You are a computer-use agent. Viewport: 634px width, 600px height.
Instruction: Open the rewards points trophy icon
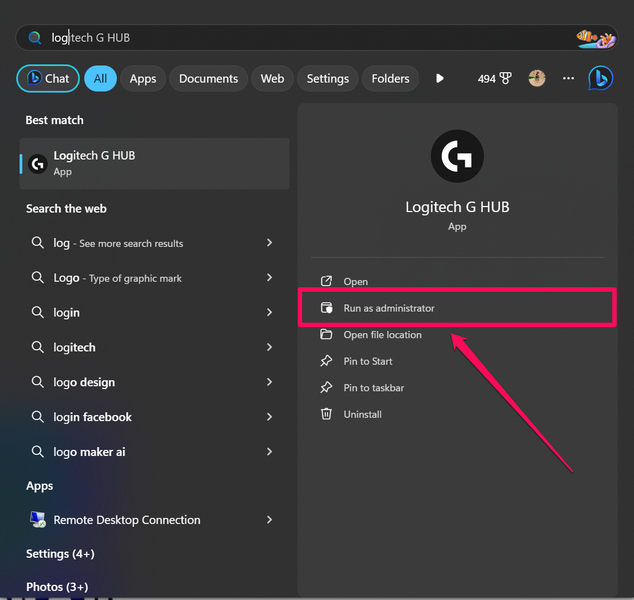pyautogui.click(x=506, y=78)
